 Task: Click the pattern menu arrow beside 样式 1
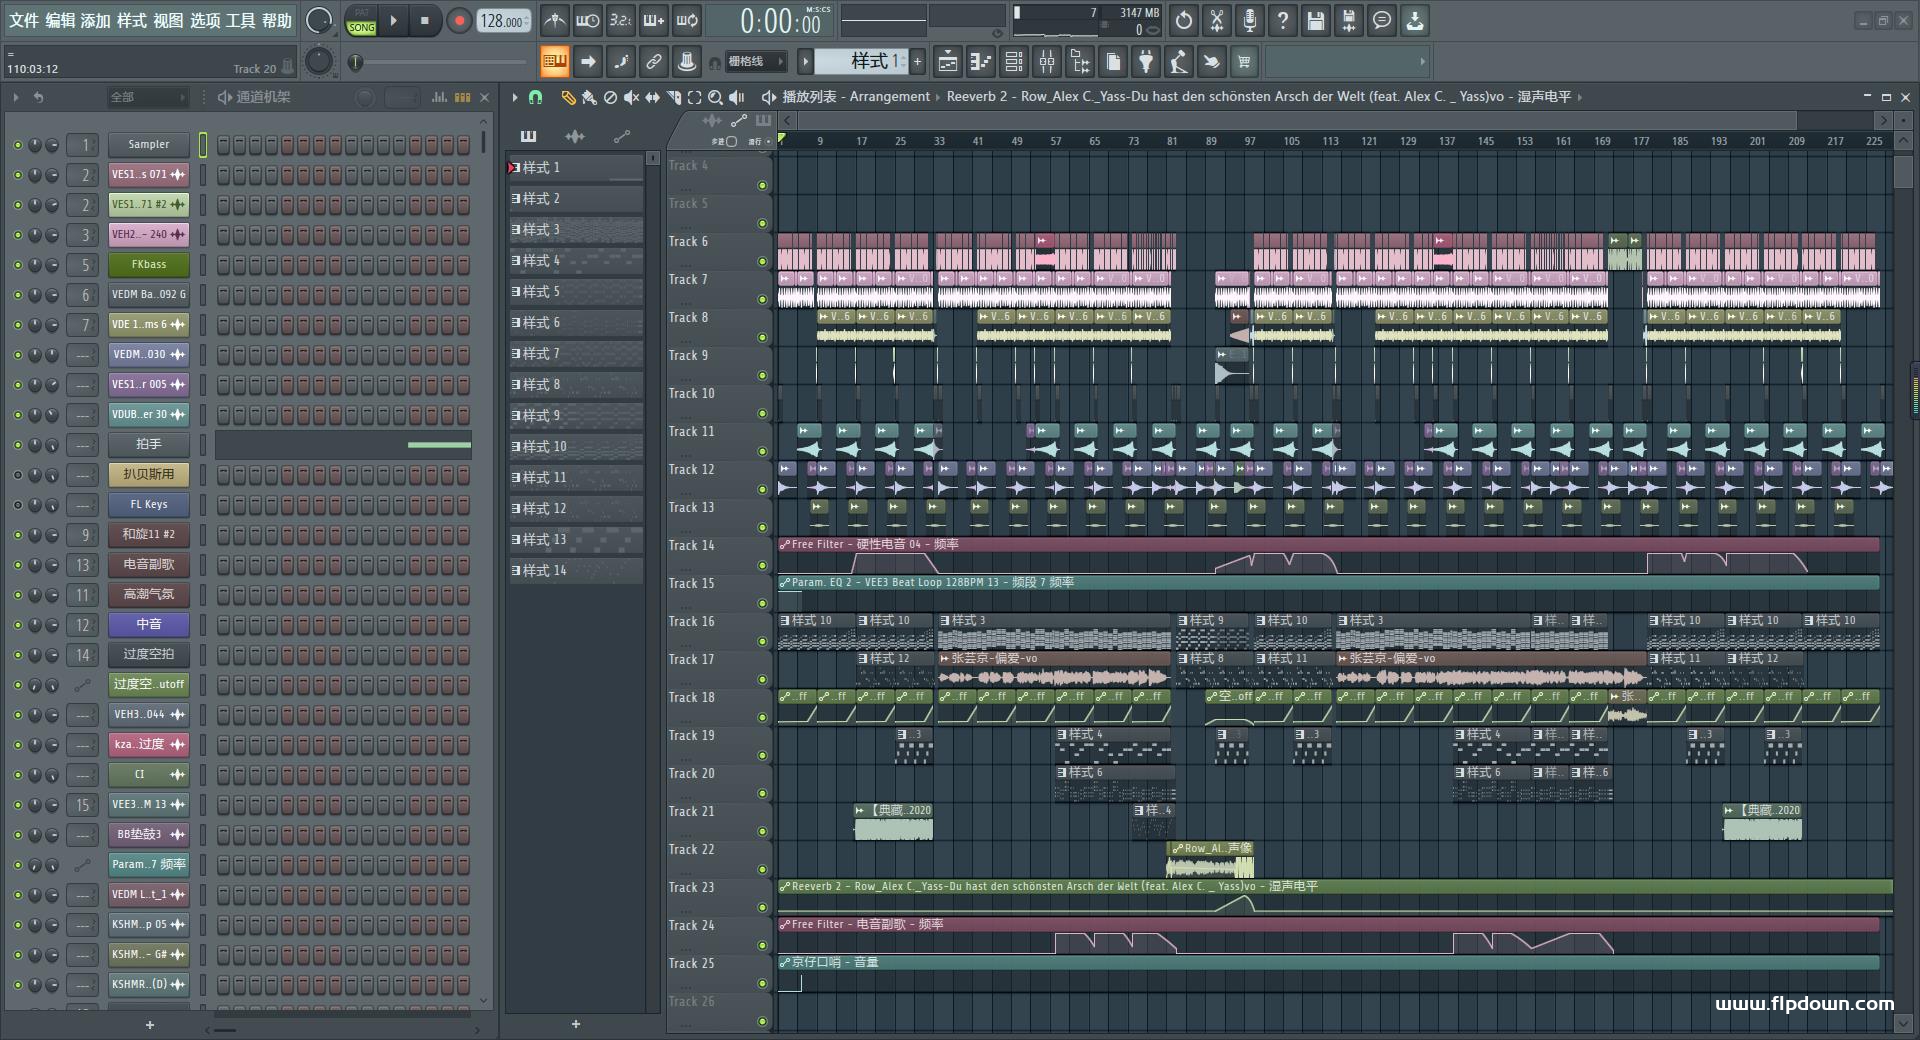point(805,62)
